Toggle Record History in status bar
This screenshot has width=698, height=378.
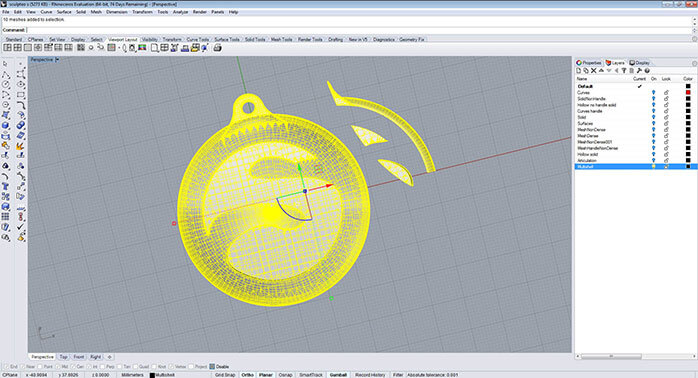[x=370, y=375]
